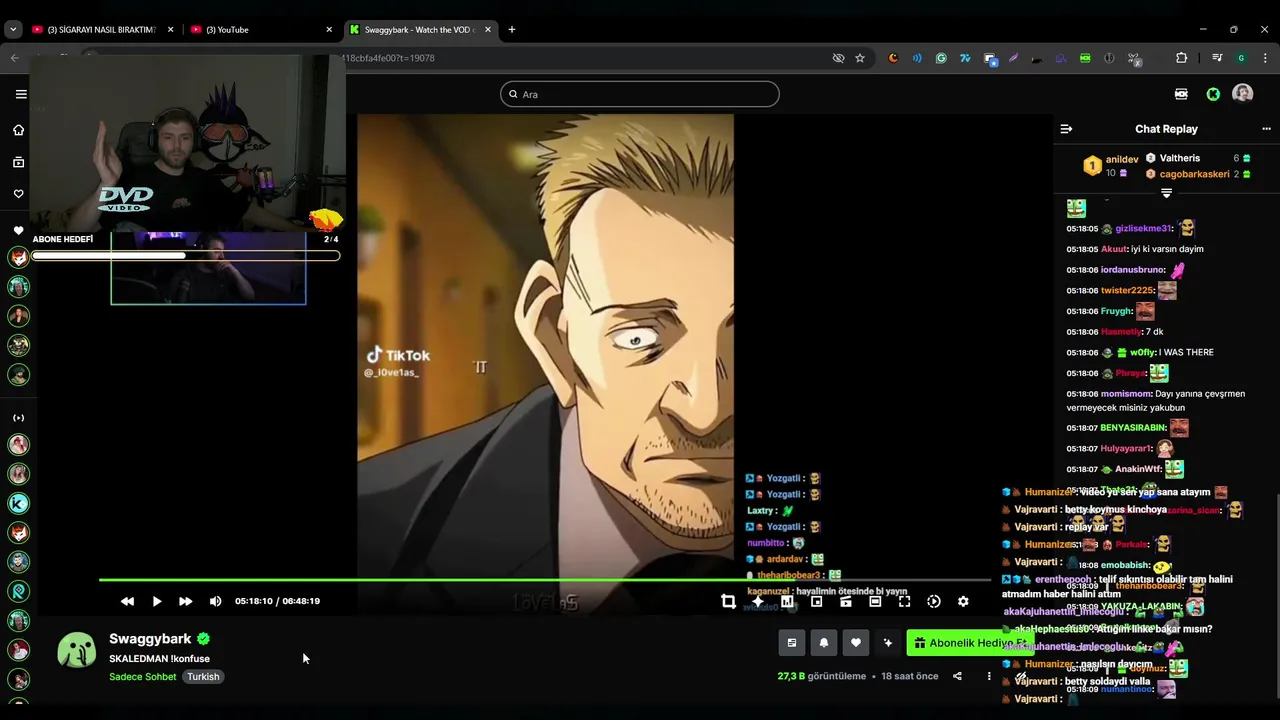Bookmark this page with star icon

pyautogui.click(x=860, y=58)
